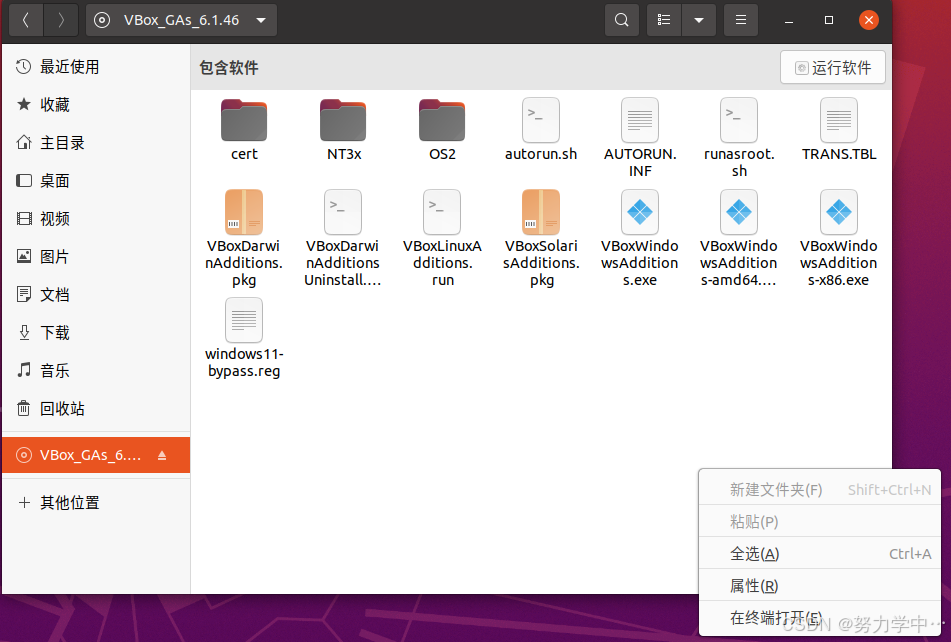The width and height of the screenshot is (951, 642).
Task: Open the VBox_GAs_6.1.46 path dropdown
Action: 181,20
